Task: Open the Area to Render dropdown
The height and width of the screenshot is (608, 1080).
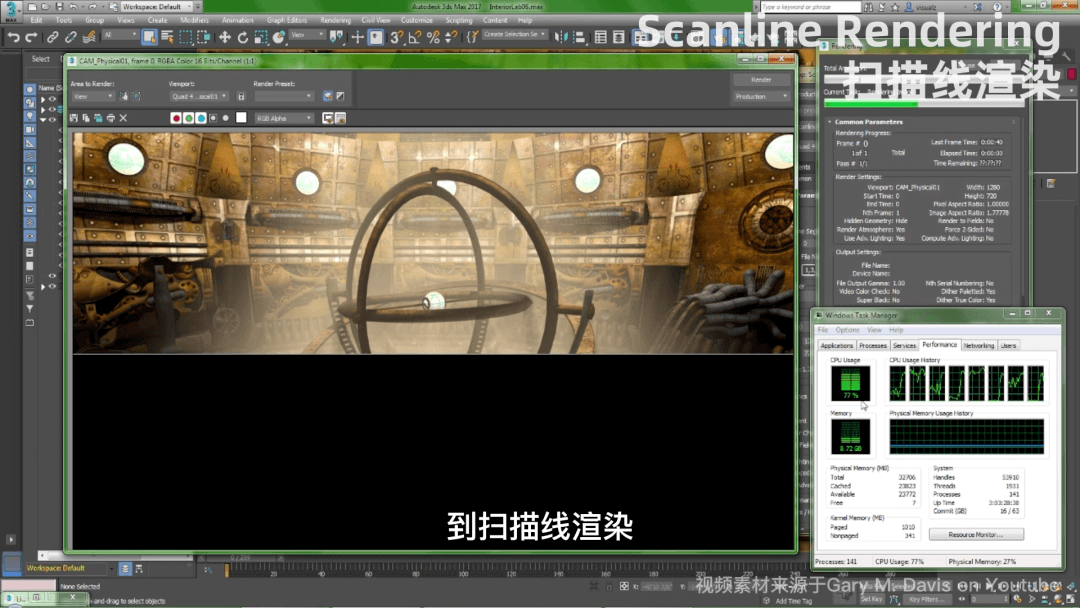Action: tap(92, 96)
